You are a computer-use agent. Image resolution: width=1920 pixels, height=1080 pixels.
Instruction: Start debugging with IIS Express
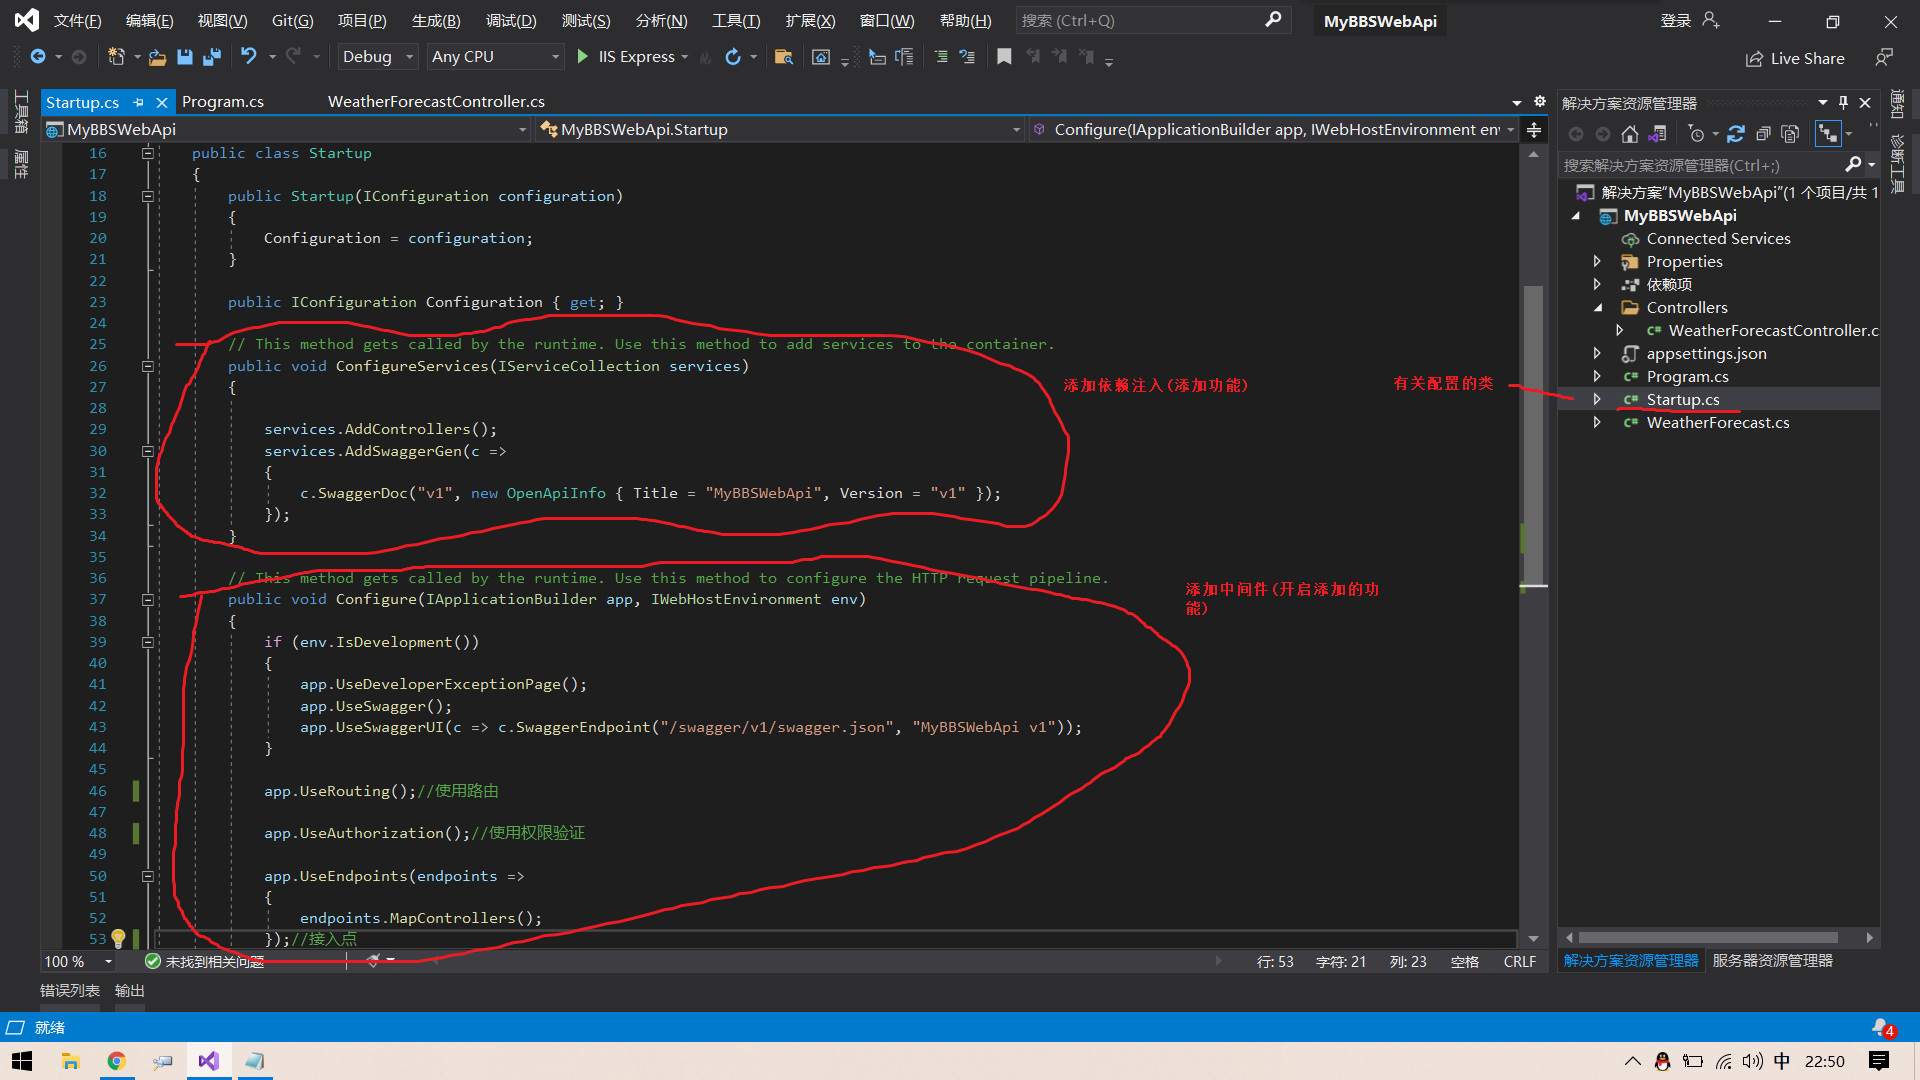point(625,57)
